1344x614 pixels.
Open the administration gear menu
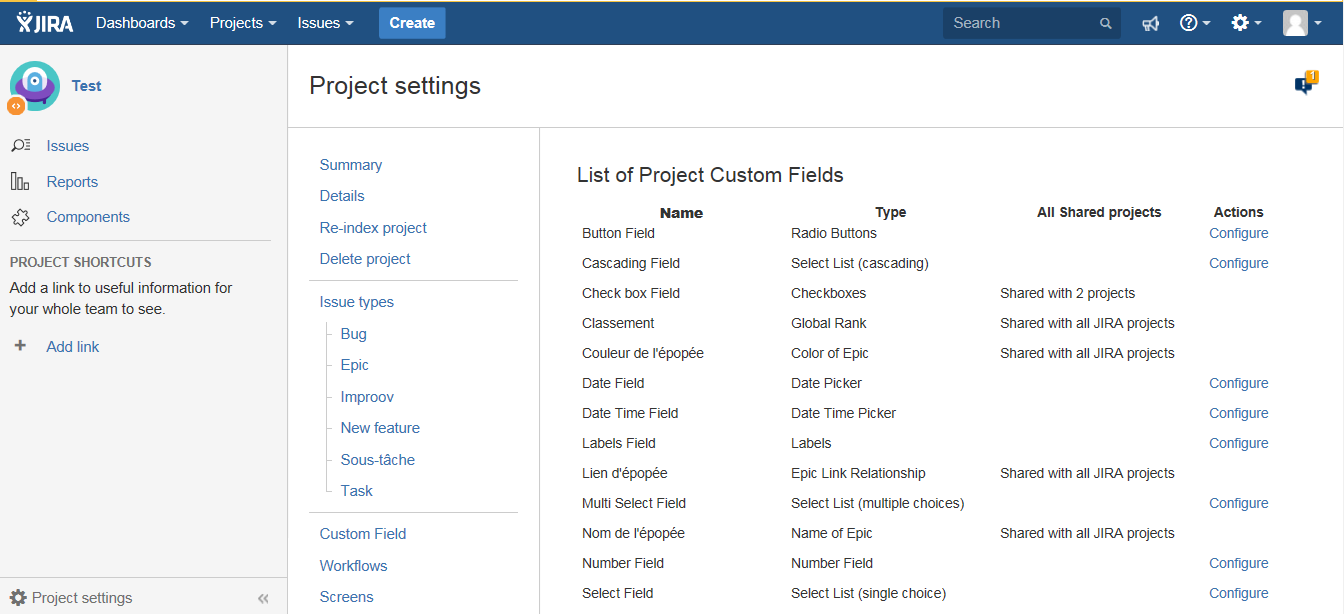[1246, 23]
